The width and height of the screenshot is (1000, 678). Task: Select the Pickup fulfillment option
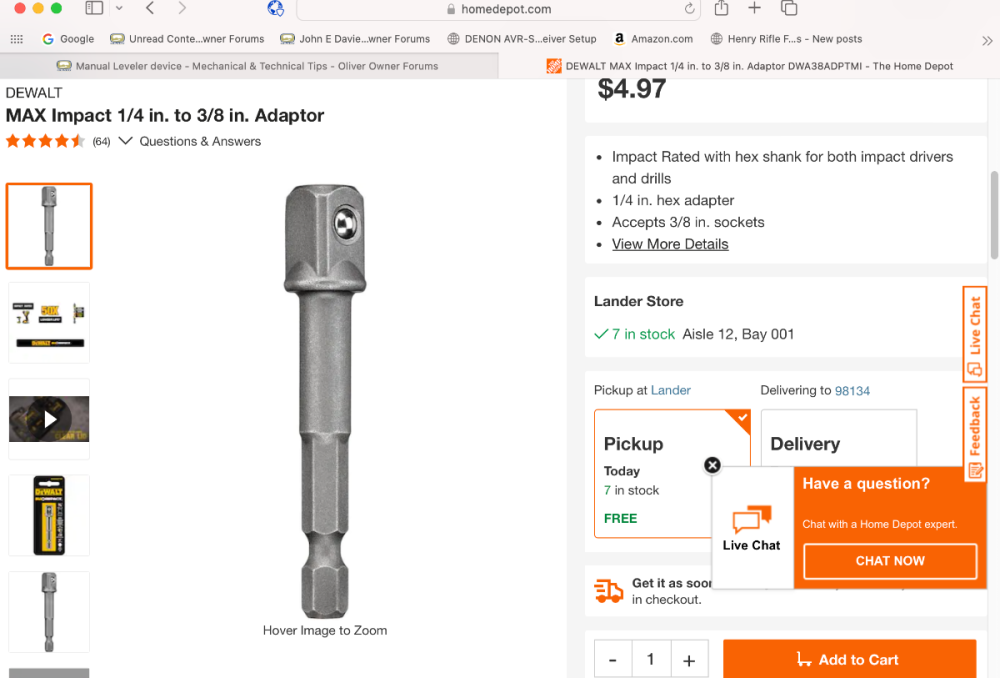pyautogui.click(x=672, y=473)
